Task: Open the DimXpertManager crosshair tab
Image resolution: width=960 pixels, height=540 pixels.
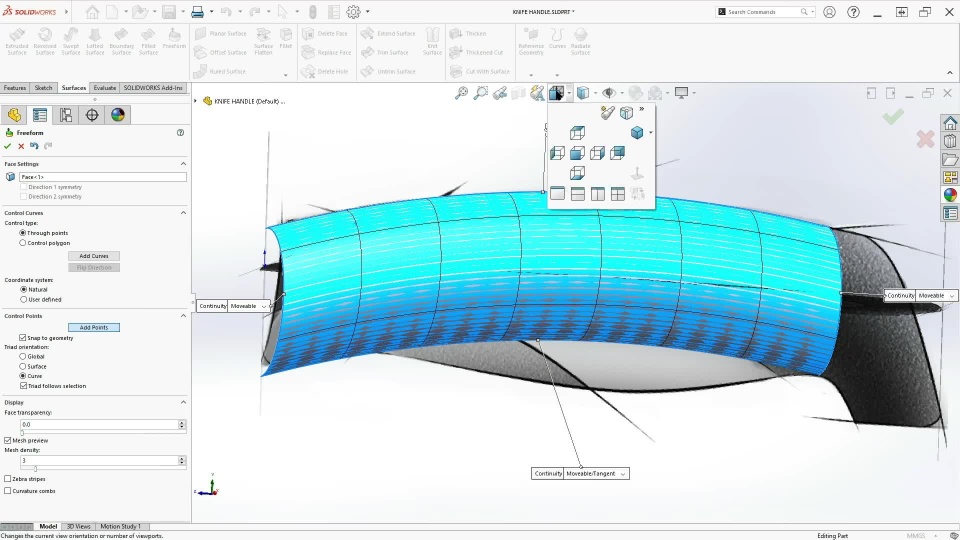Action: (x=92, y=115)
